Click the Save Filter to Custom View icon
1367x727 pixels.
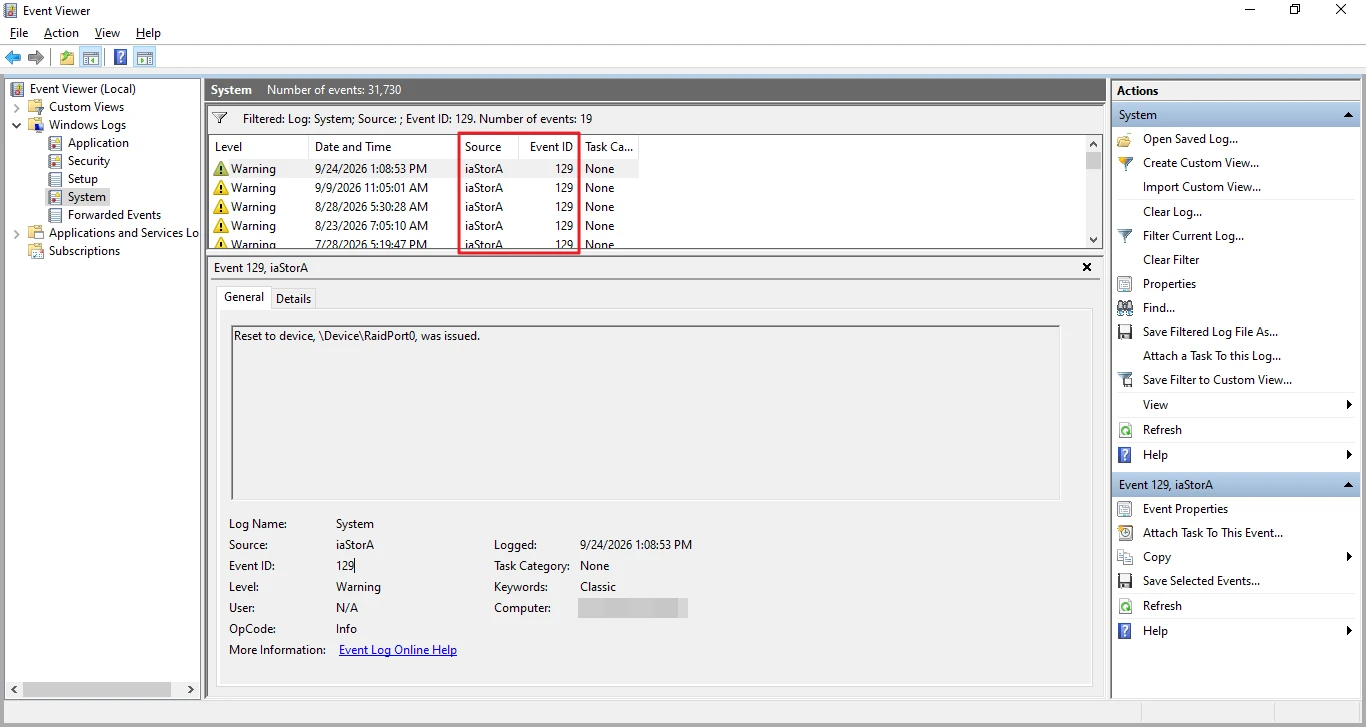click(1125, 380)
